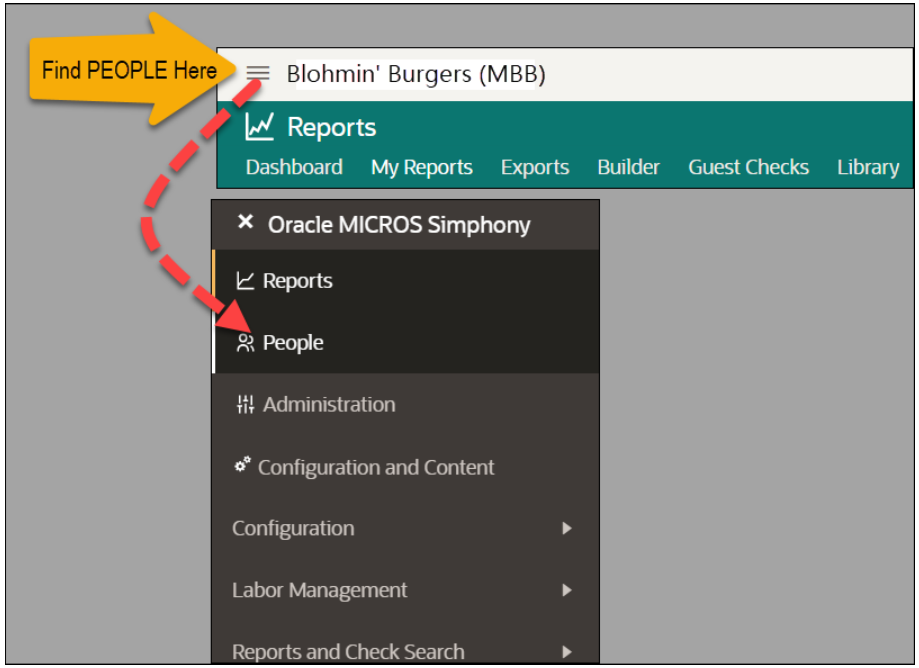
Task: Open the My Reports tab
Action: 421,168
